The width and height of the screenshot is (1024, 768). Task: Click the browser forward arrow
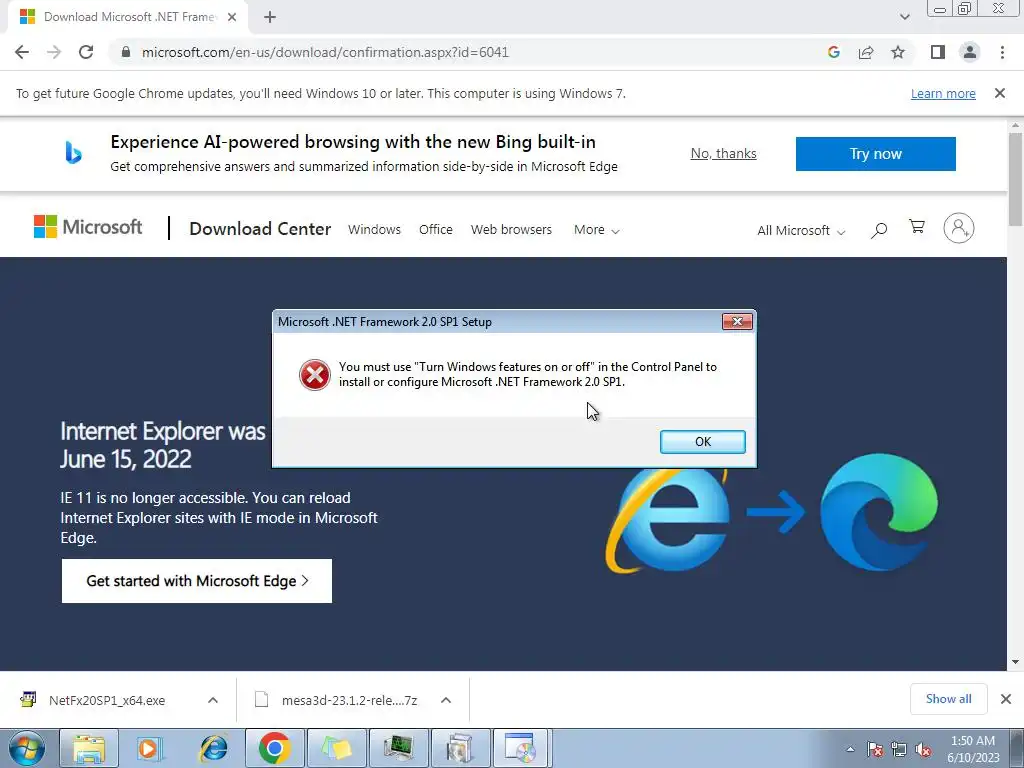tap(54, 52)
